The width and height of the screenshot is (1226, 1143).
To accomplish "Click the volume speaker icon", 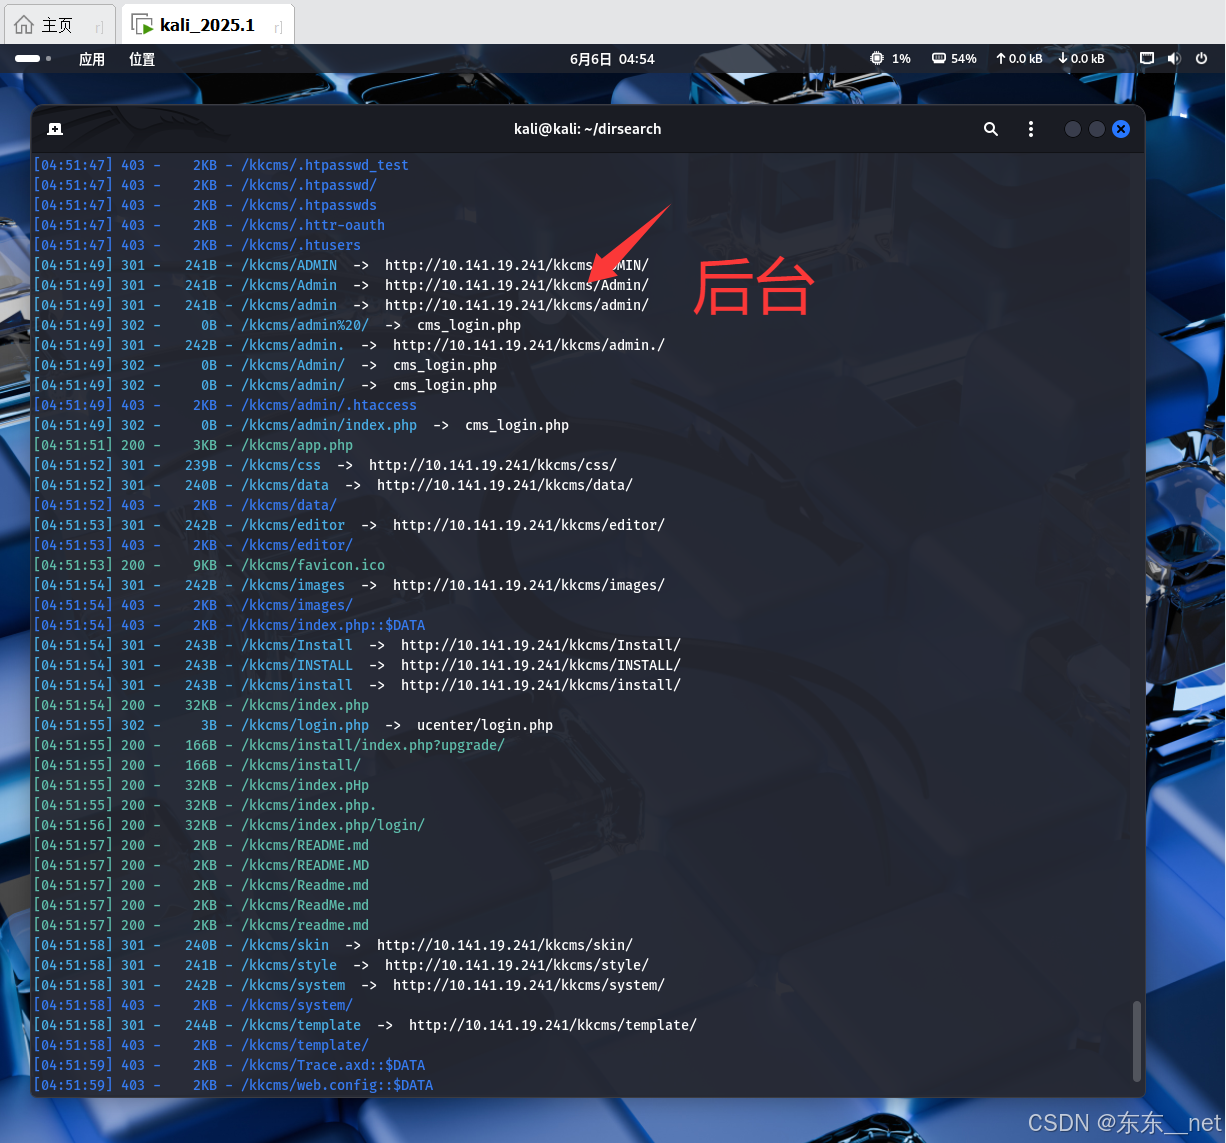I will pos(1174,59).
